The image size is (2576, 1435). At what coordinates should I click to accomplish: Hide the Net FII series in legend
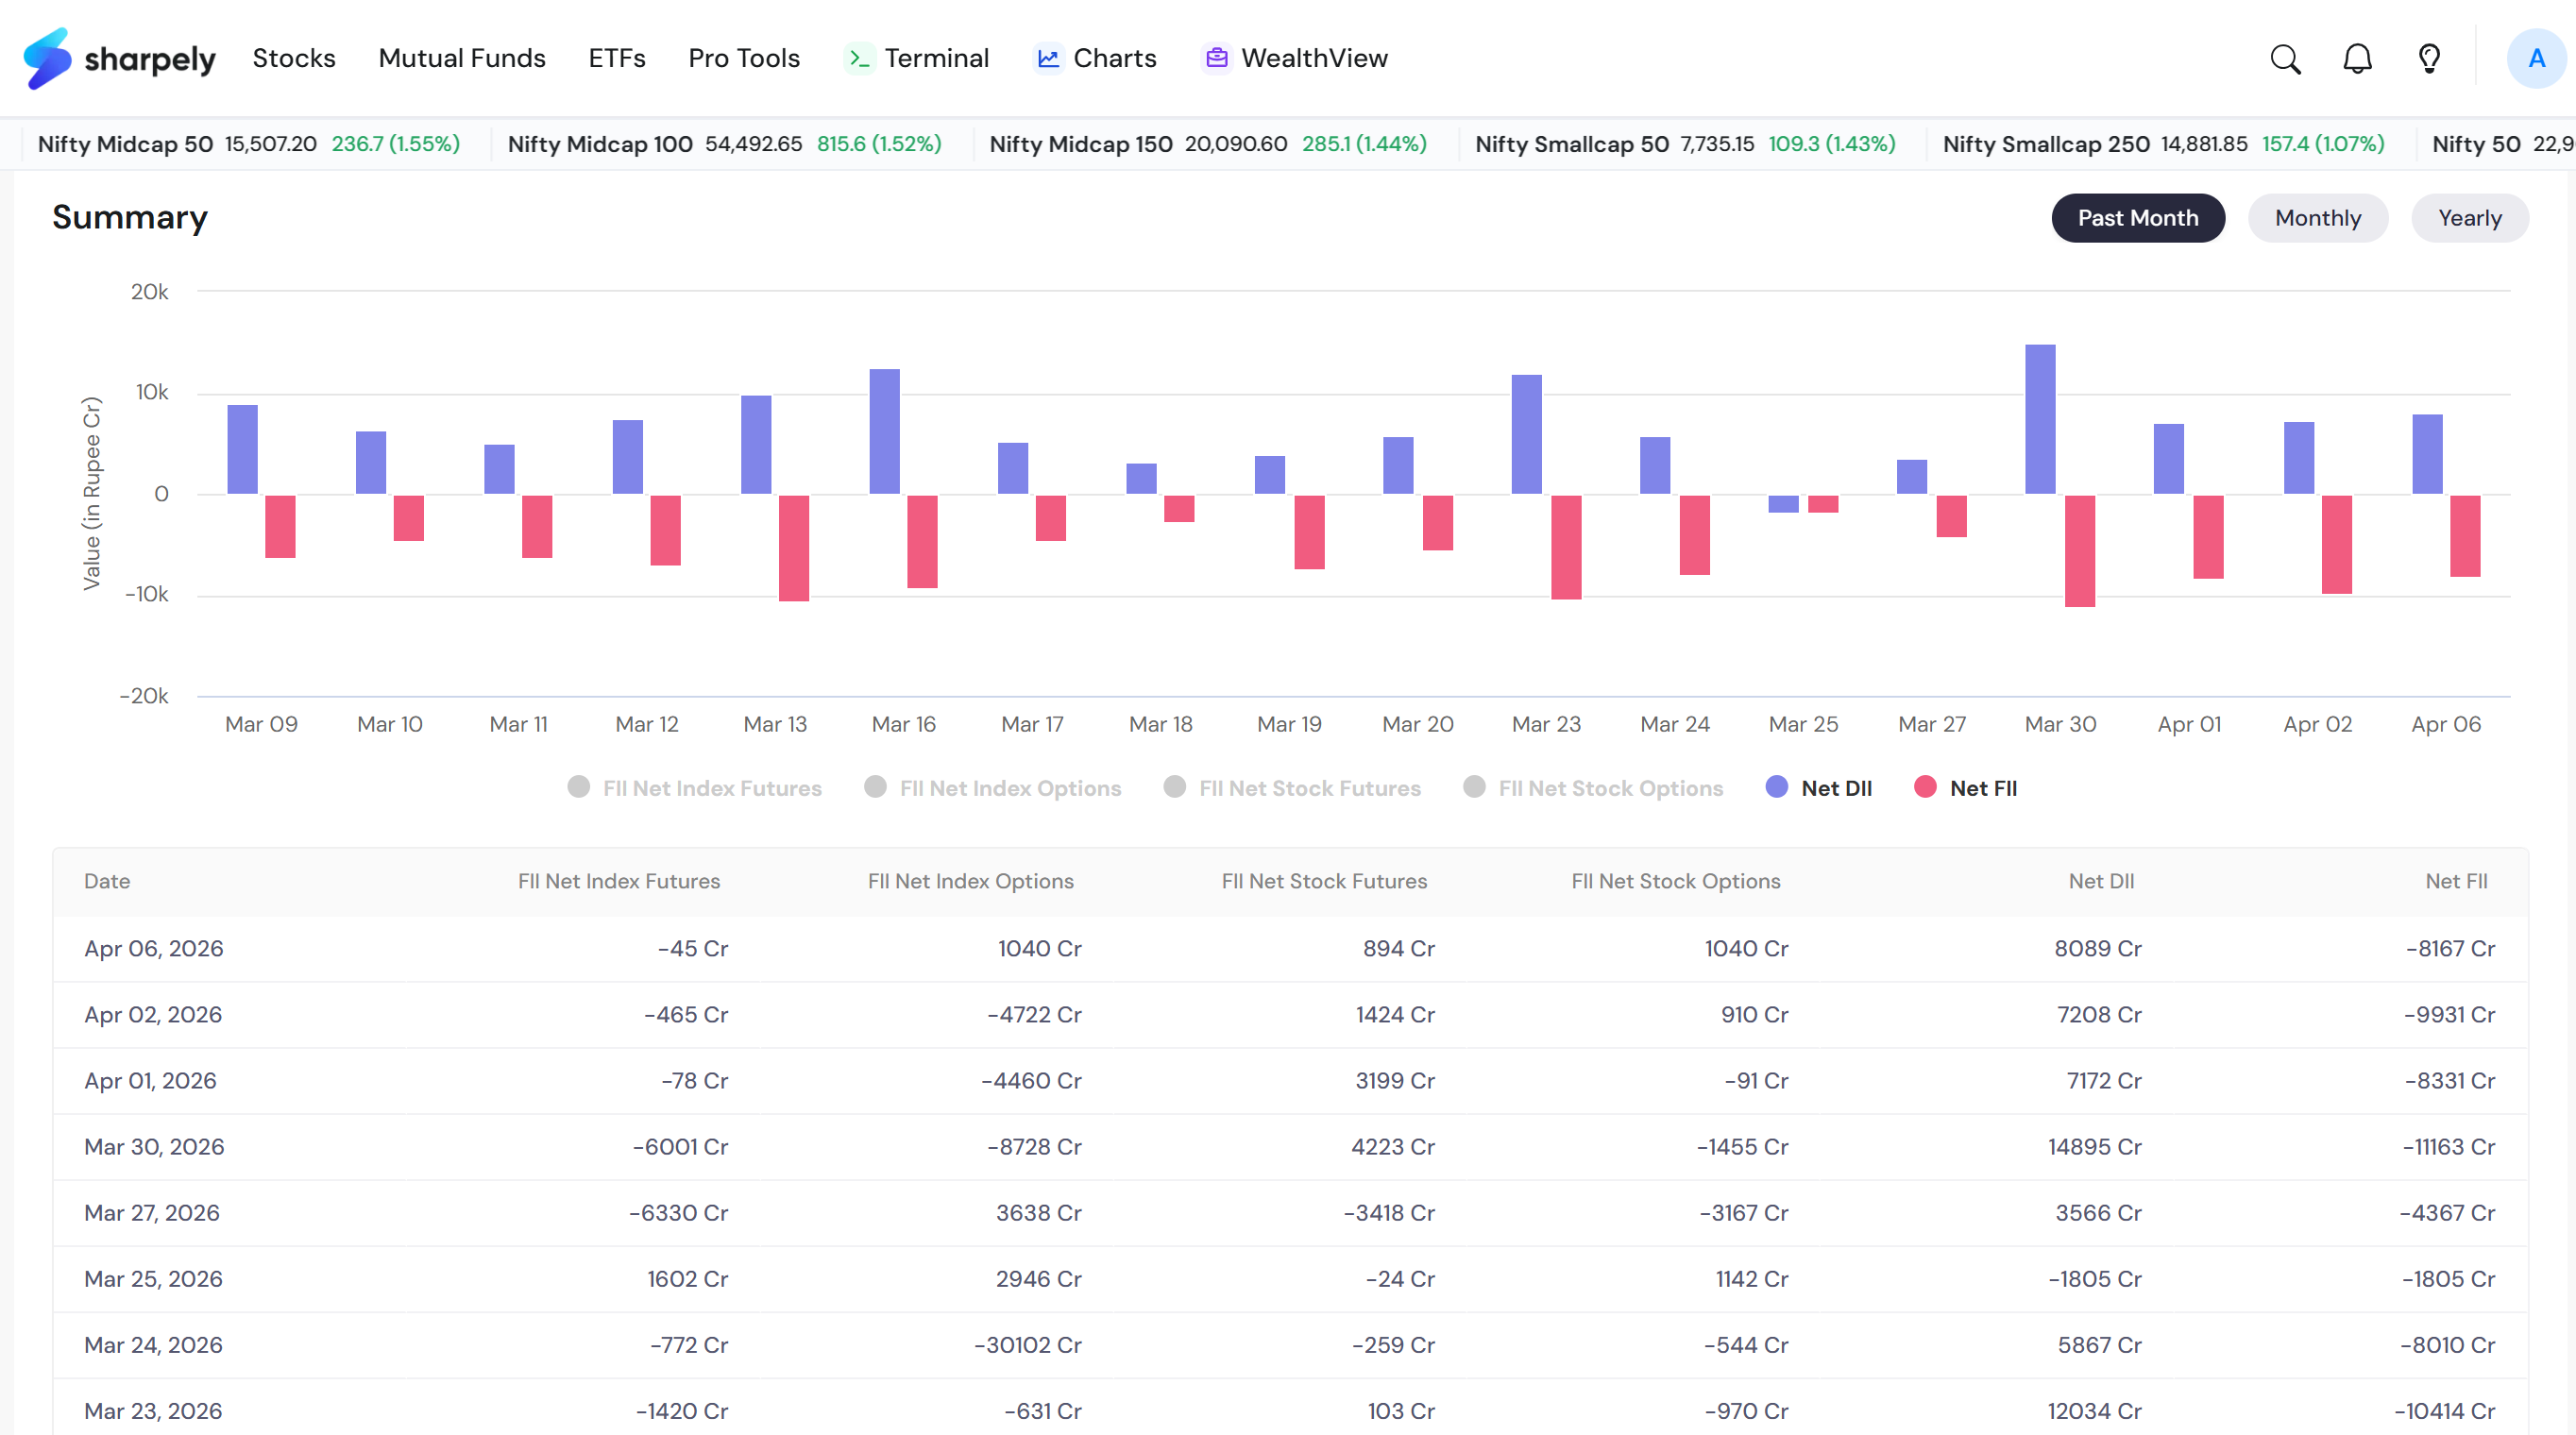coord(1966,788)
